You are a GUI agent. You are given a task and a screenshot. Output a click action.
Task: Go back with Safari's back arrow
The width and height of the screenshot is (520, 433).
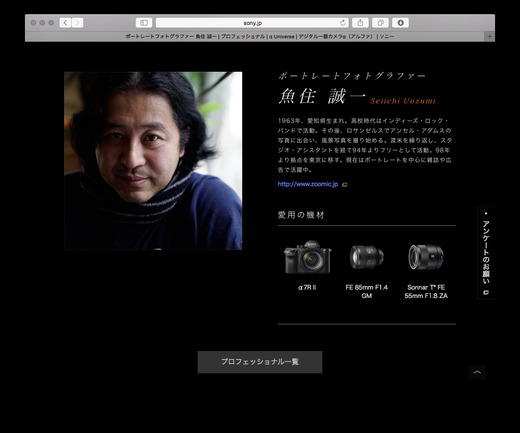click(x=65, y=23)
